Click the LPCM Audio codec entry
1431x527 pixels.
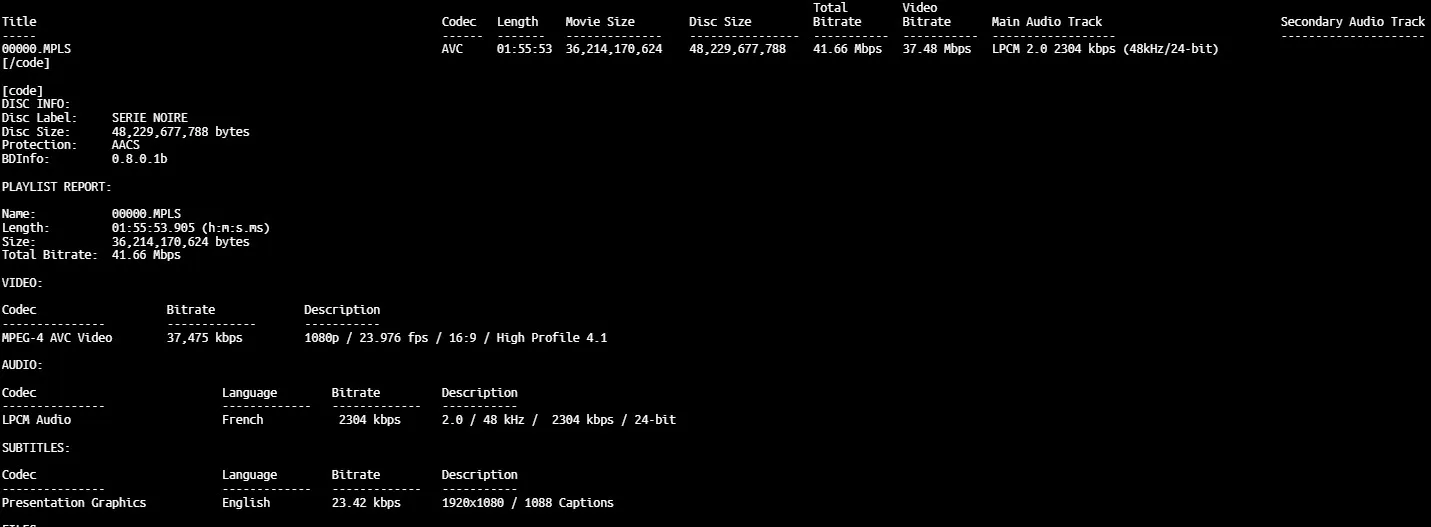[36, 420]
